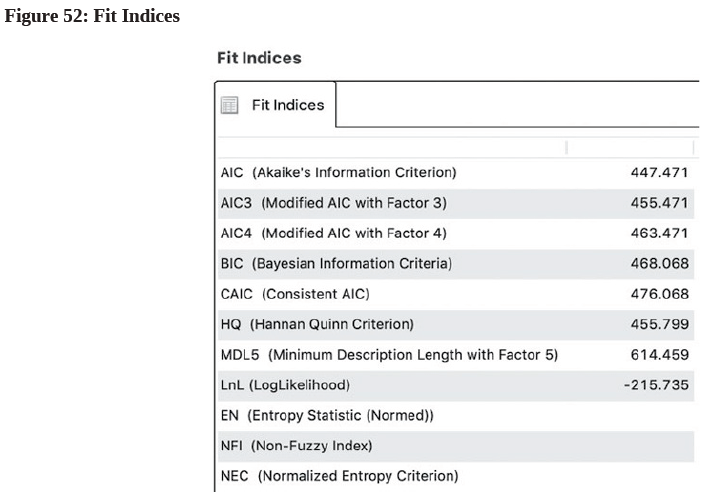Select the Fit Indices tab
This screenshot has width=707, height=498.
coord(275,105)
